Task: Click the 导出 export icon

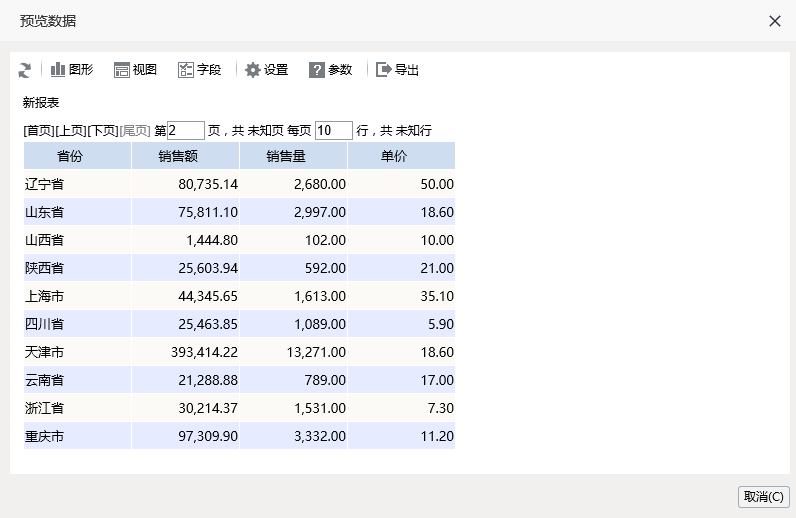Action: [x=384, y=70]
